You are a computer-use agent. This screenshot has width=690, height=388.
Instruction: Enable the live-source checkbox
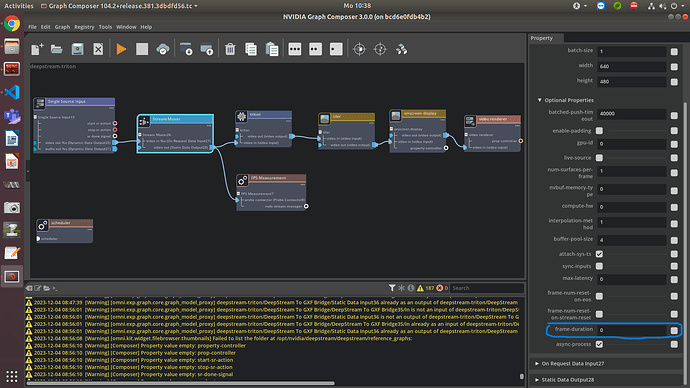(599, 157)
